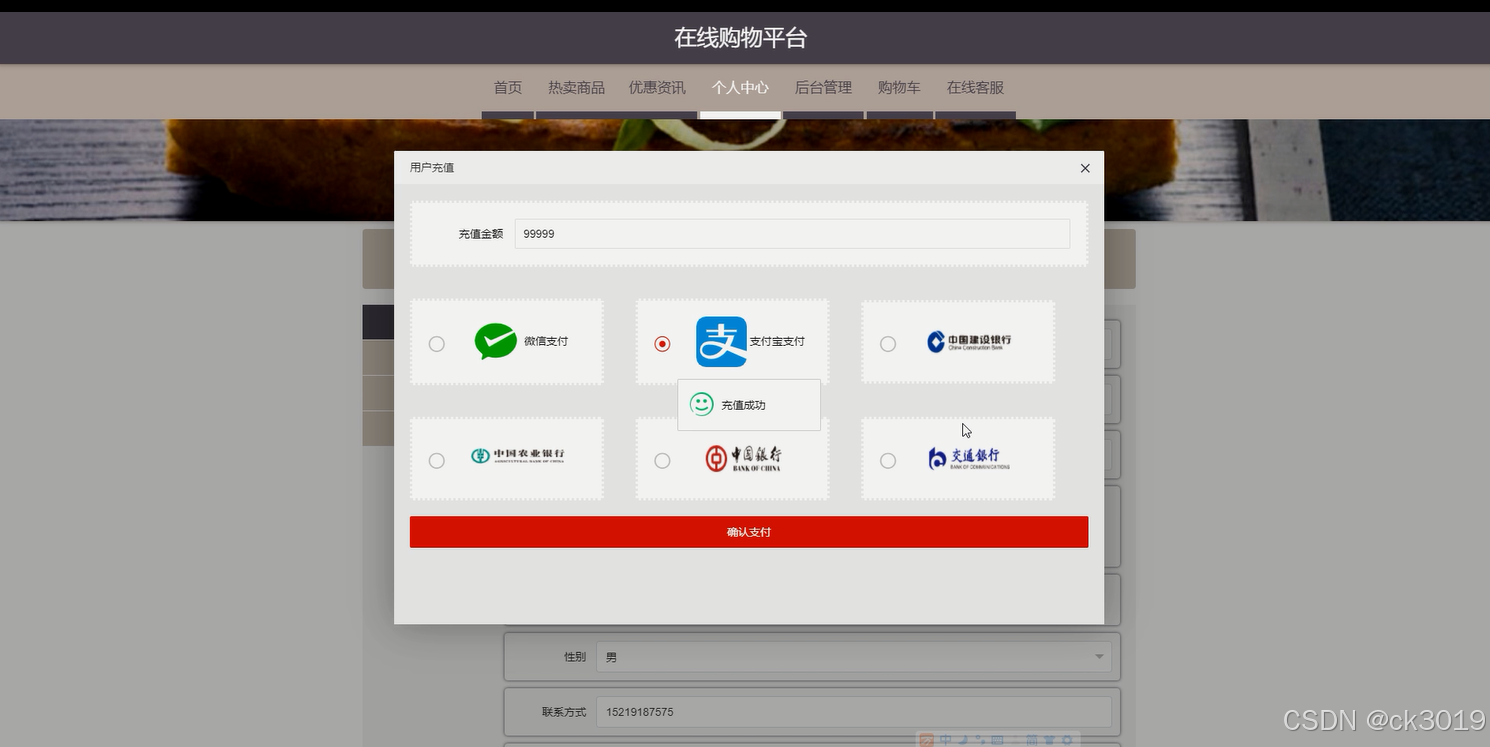This screenshot has height=747, width=1490.
Task: Click the blue Alipay logo
Action: (721, 342)
